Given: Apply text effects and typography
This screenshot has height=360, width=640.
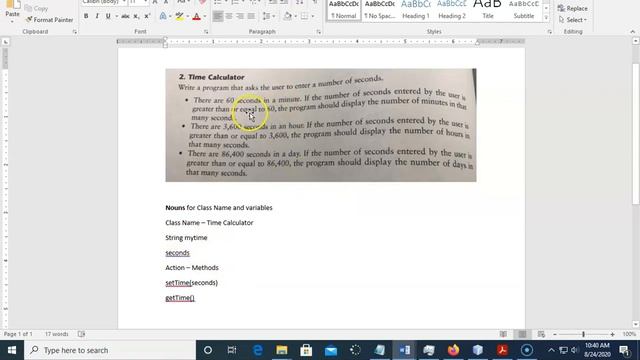Looking at the screenshot, I should 163,16.
